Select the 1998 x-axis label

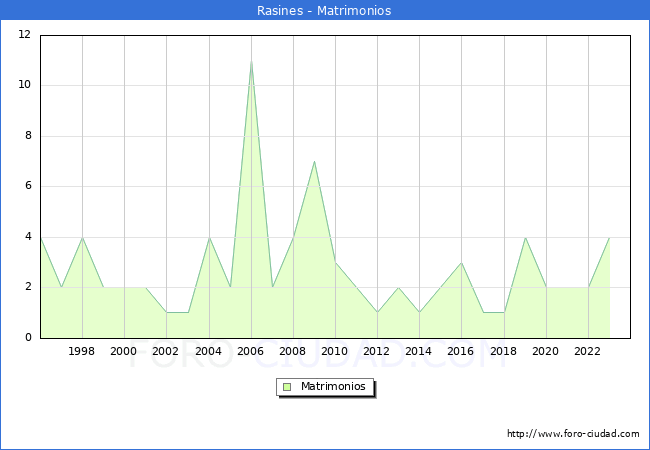pyautogui.click(x=82, y=352)
